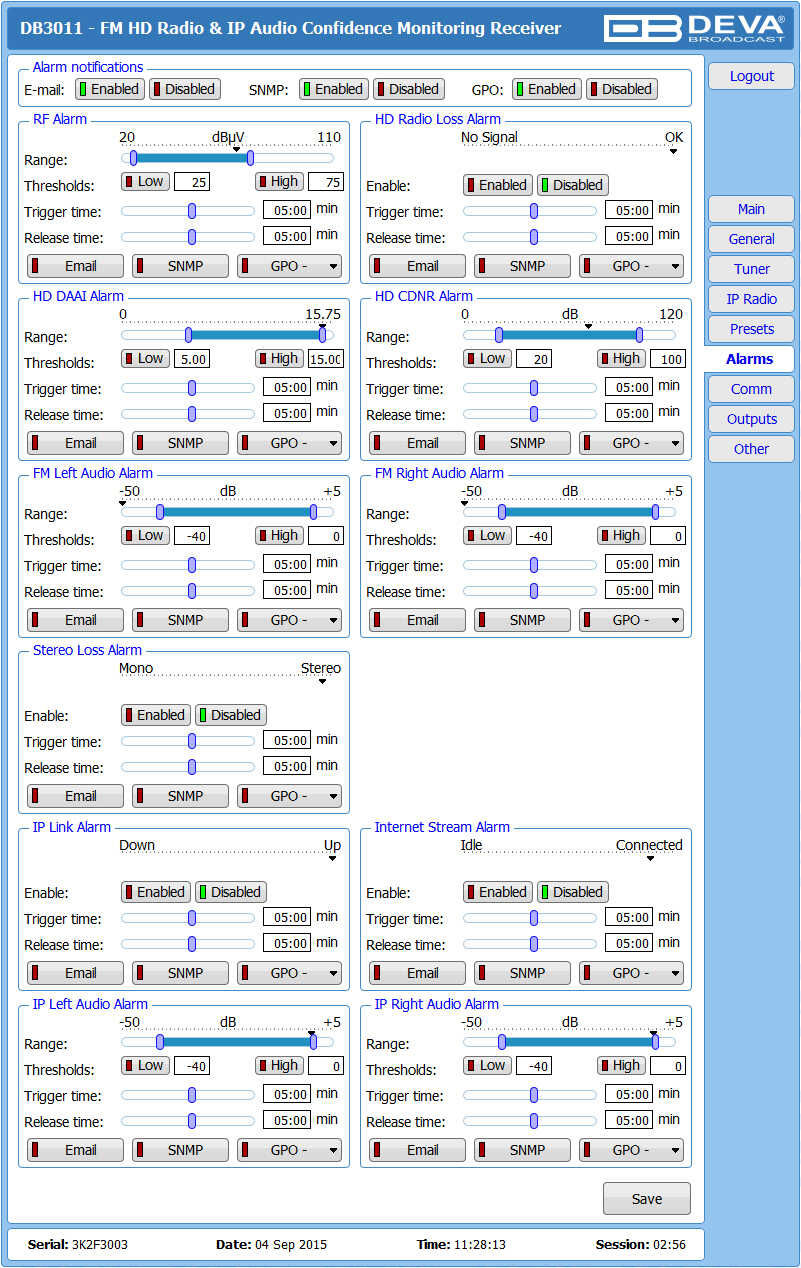Screen dimensions: 801x1268
Task: Toggle SNMP for Internet Stream Alarm
Action: coord(522,973)
